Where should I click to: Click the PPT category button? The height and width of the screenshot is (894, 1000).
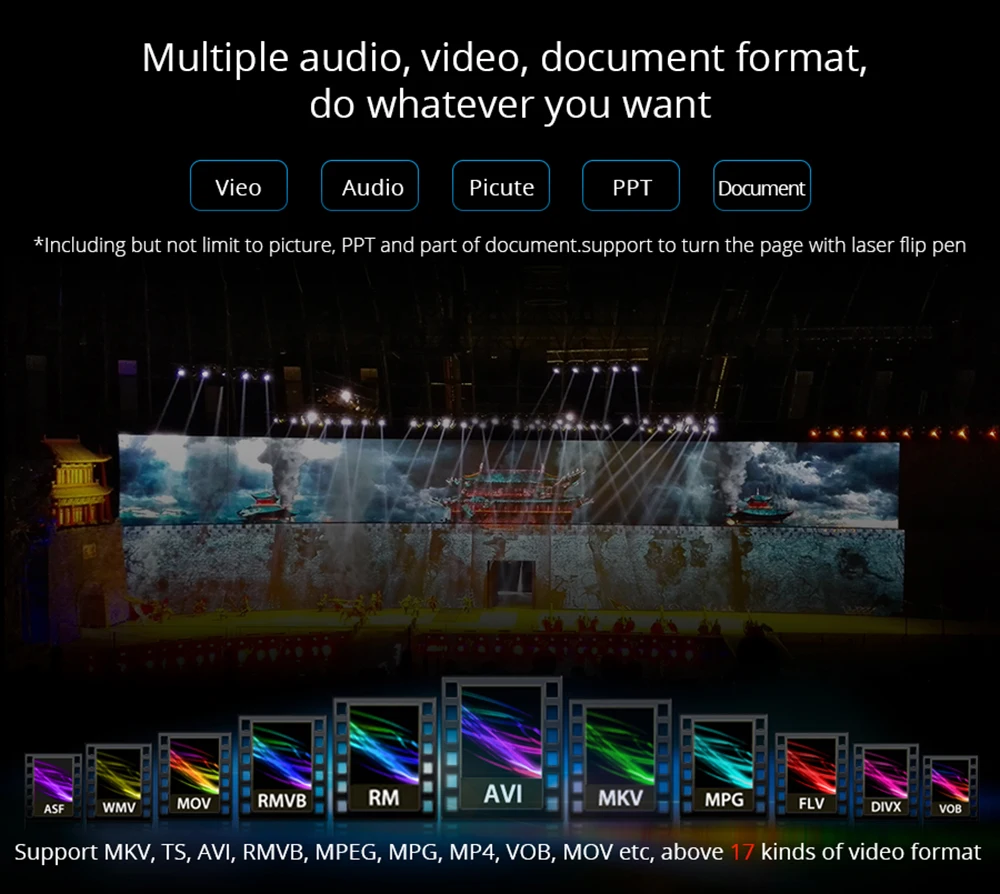coord(631,186)
